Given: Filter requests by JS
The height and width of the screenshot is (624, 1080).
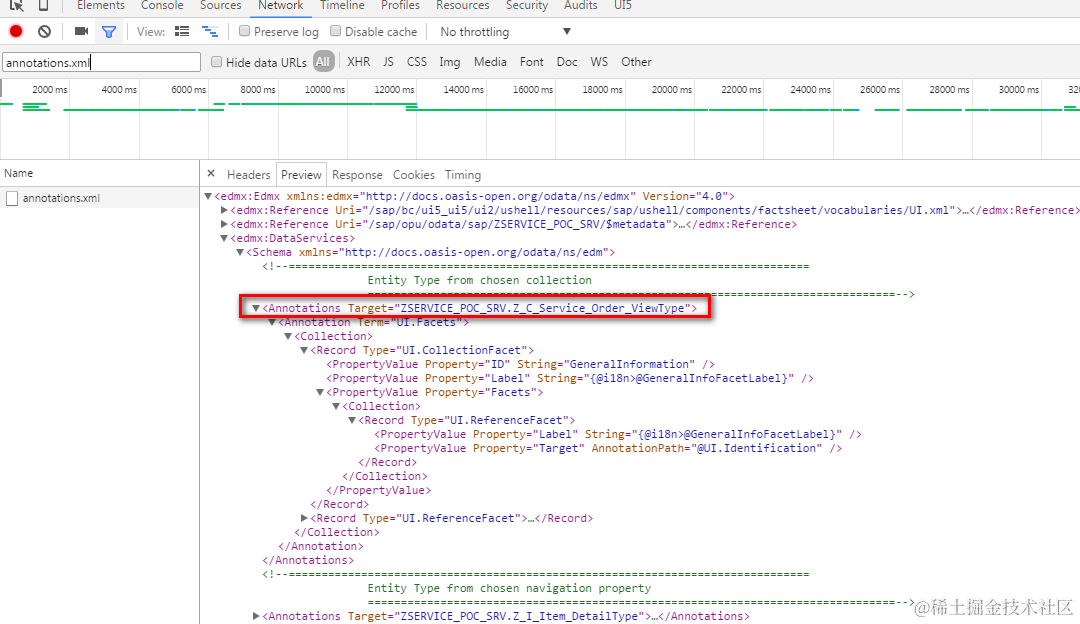Looking at the screenshot, I should point(388,62).
